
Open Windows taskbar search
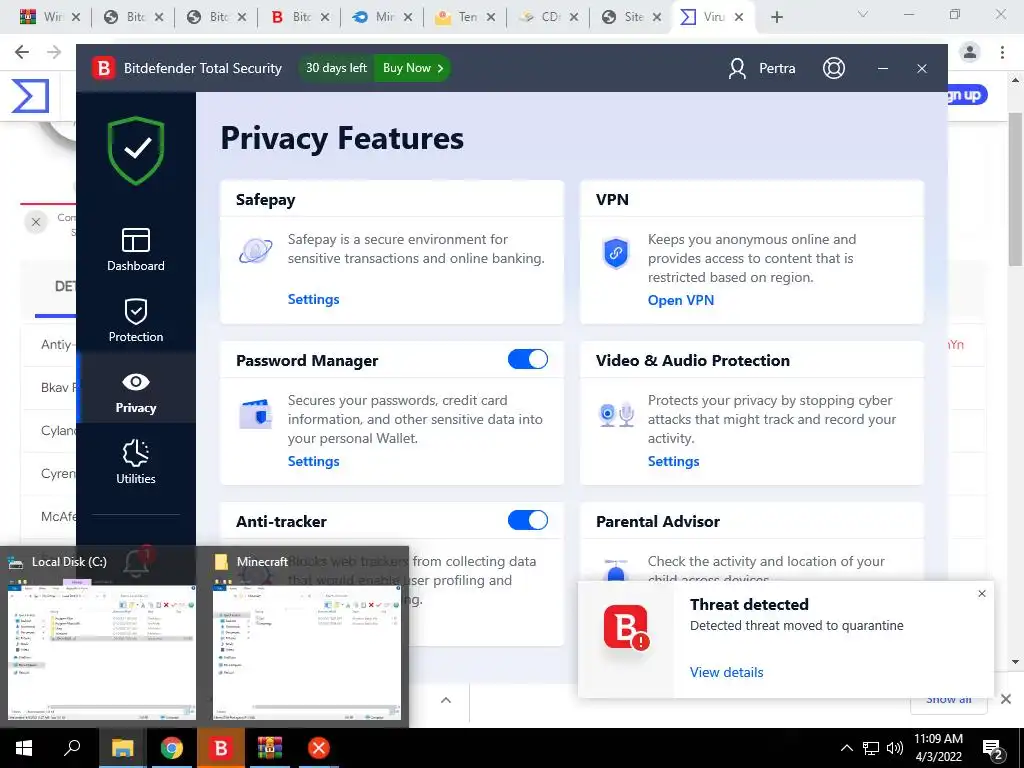pos(72,747)
